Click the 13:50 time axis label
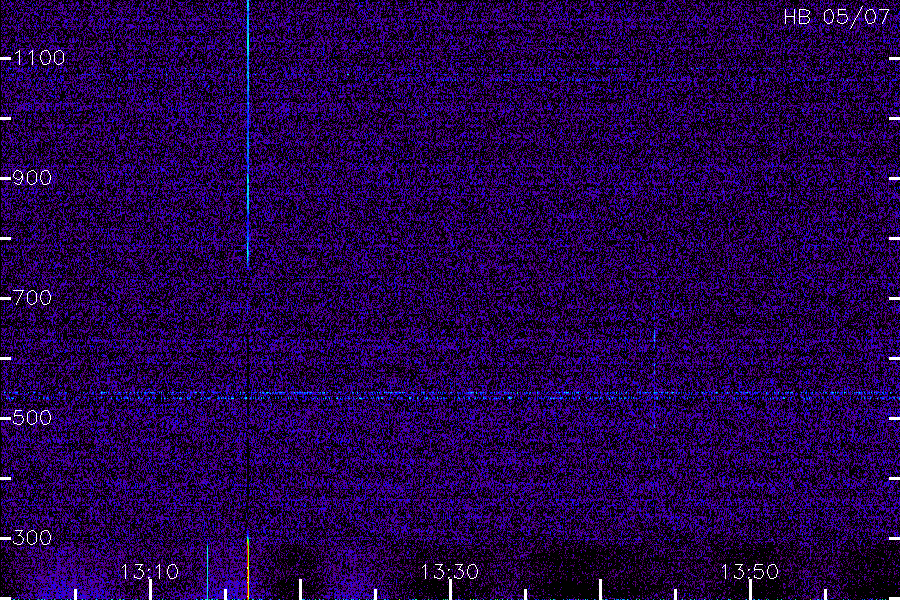 [750, 571]
